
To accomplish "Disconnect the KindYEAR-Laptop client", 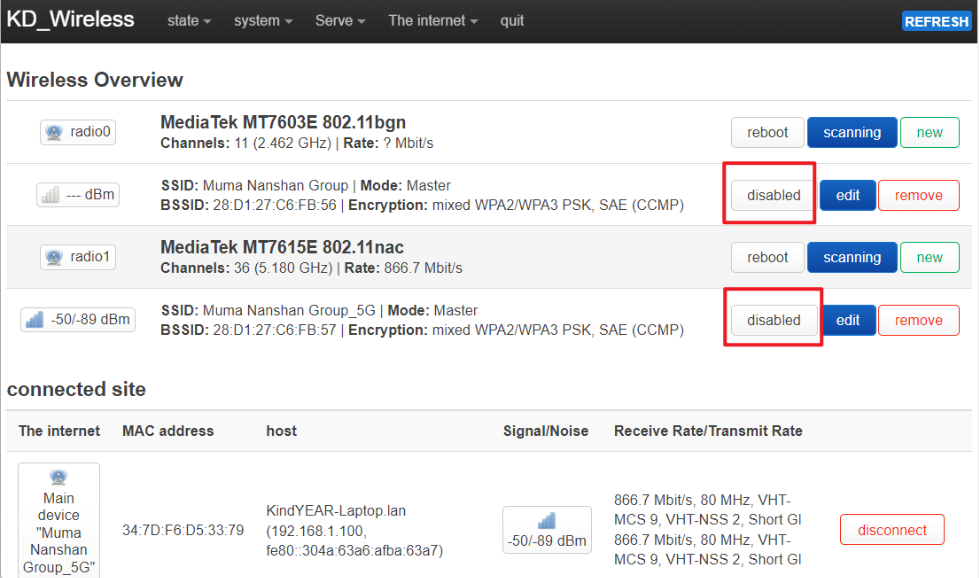I will coord(891,530).
